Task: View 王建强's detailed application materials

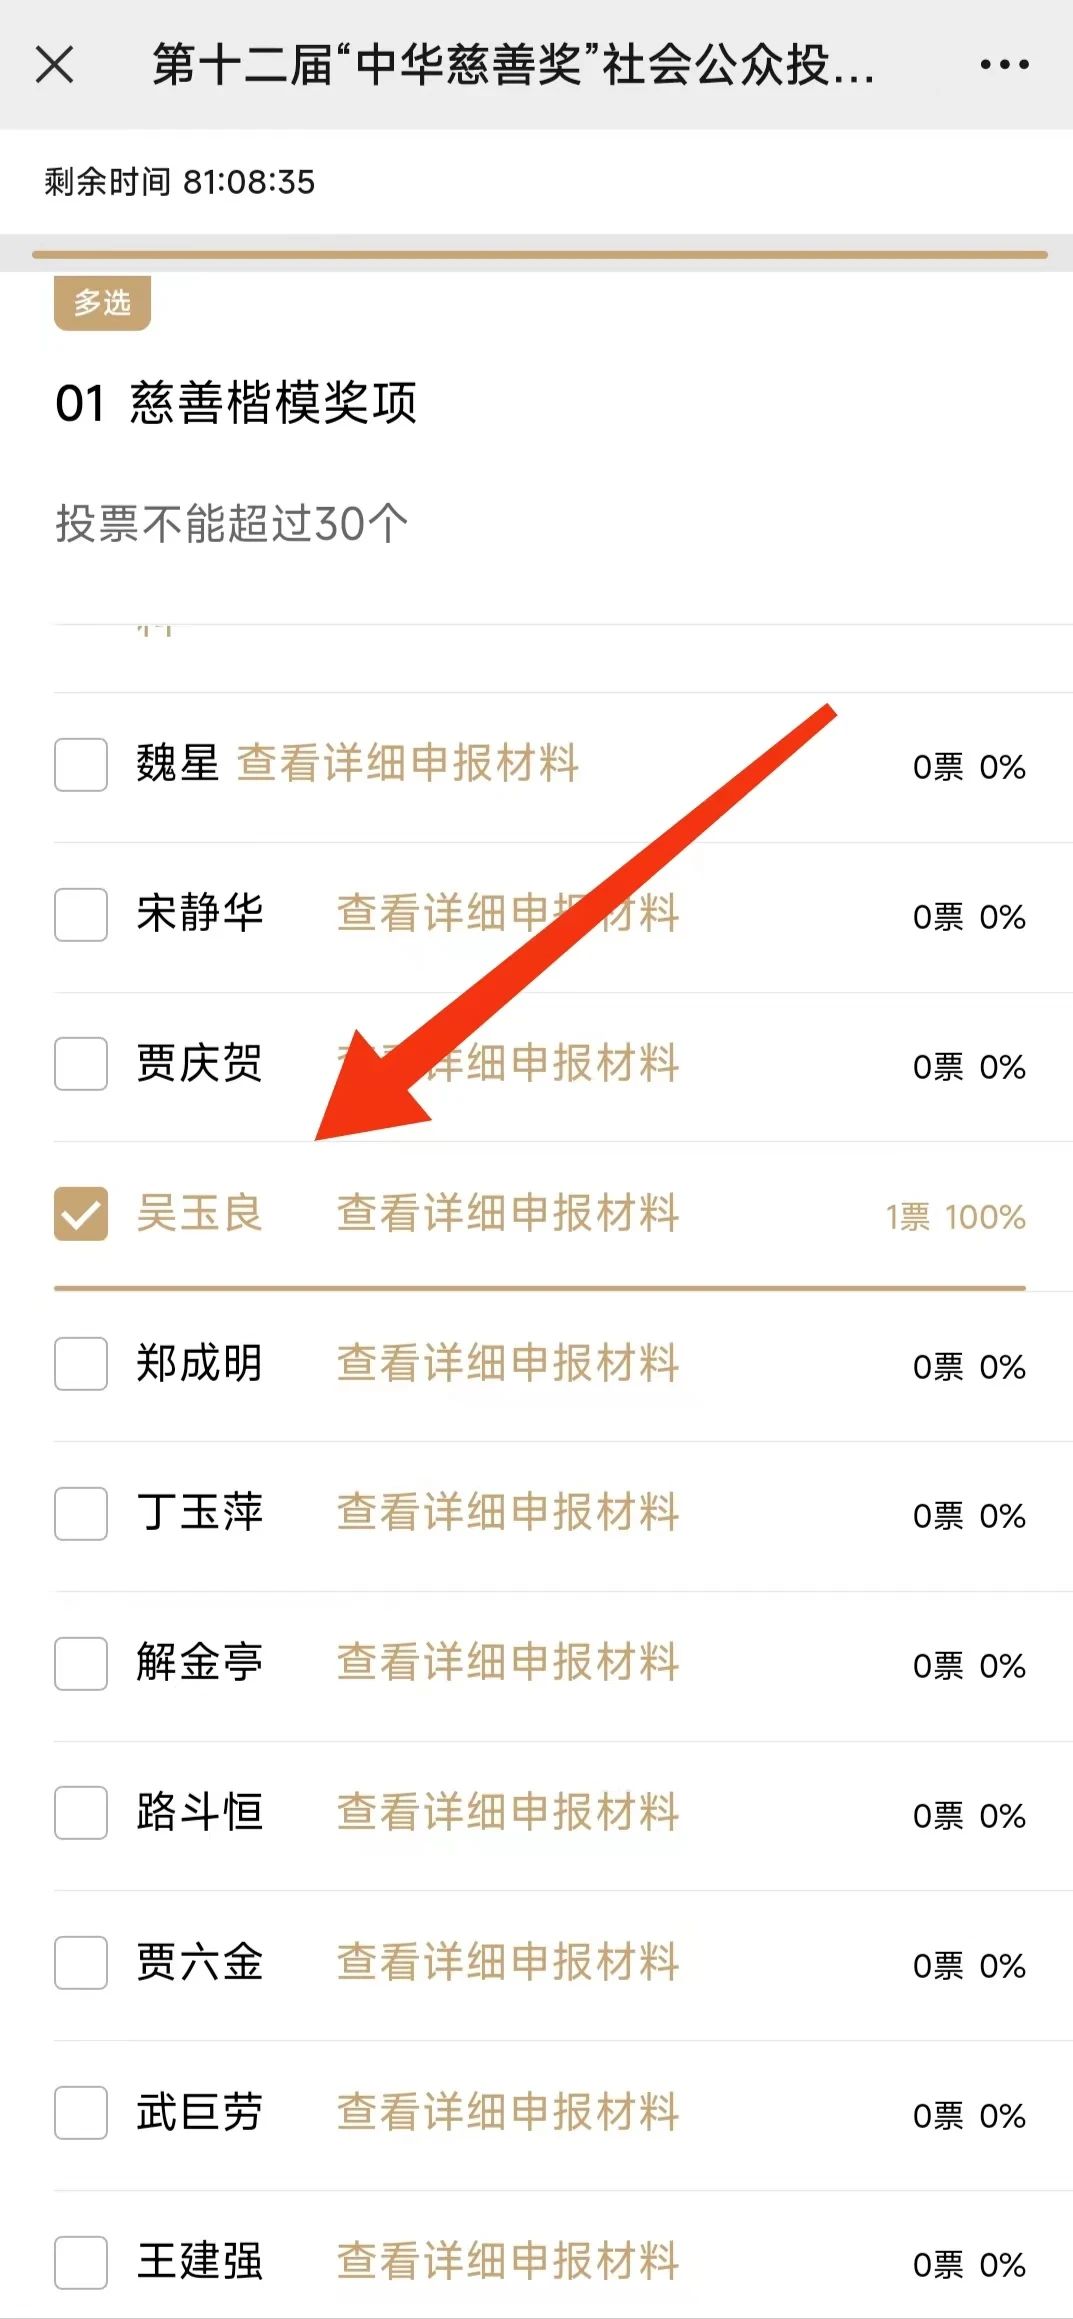Action: pos(507,2261)
